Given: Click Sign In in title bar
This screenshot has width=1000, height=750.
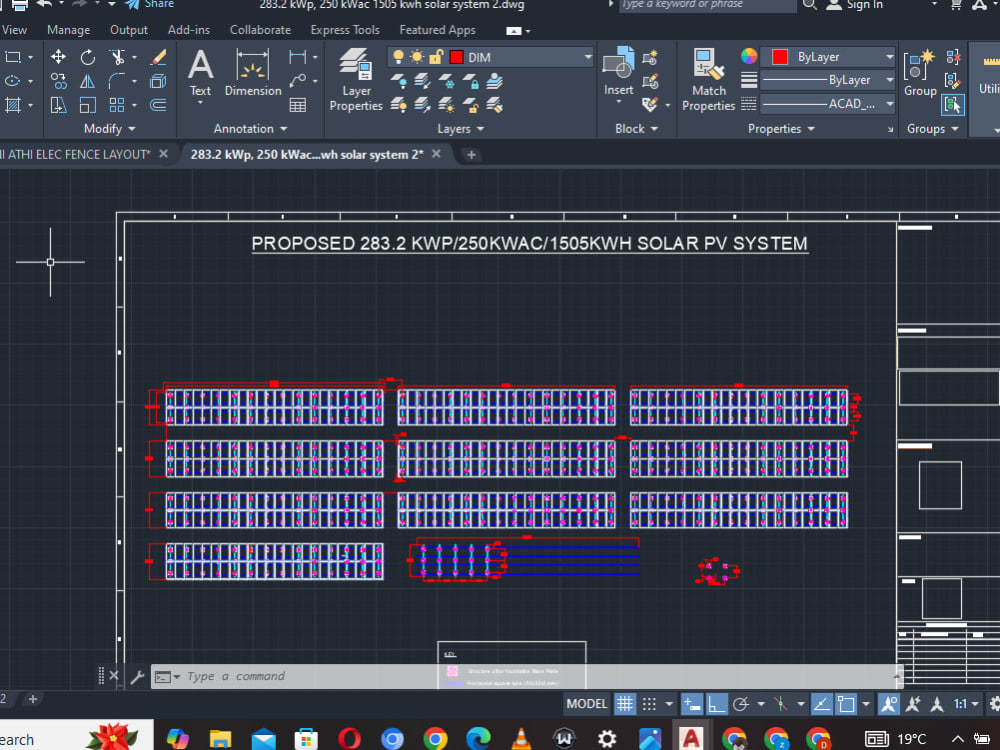Looking at the screenshot, I should pos(855,4).
